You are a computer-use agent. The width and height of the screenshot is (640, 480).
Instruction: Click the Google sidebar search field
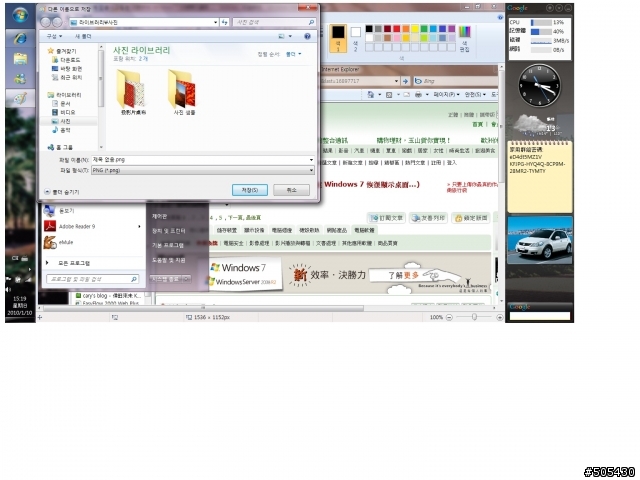[x=540, y=316]
